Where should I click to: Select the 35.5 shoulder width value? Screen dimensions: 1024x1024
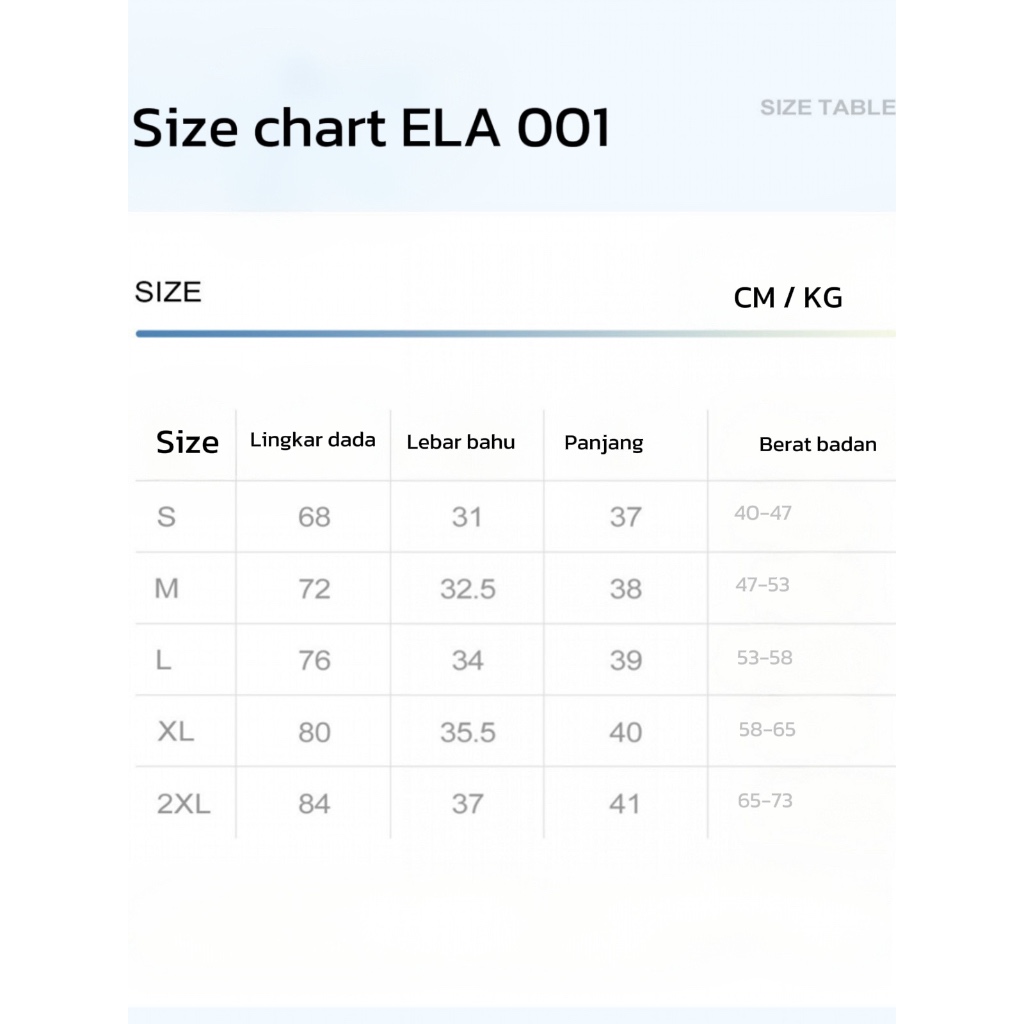click(468, 732)
